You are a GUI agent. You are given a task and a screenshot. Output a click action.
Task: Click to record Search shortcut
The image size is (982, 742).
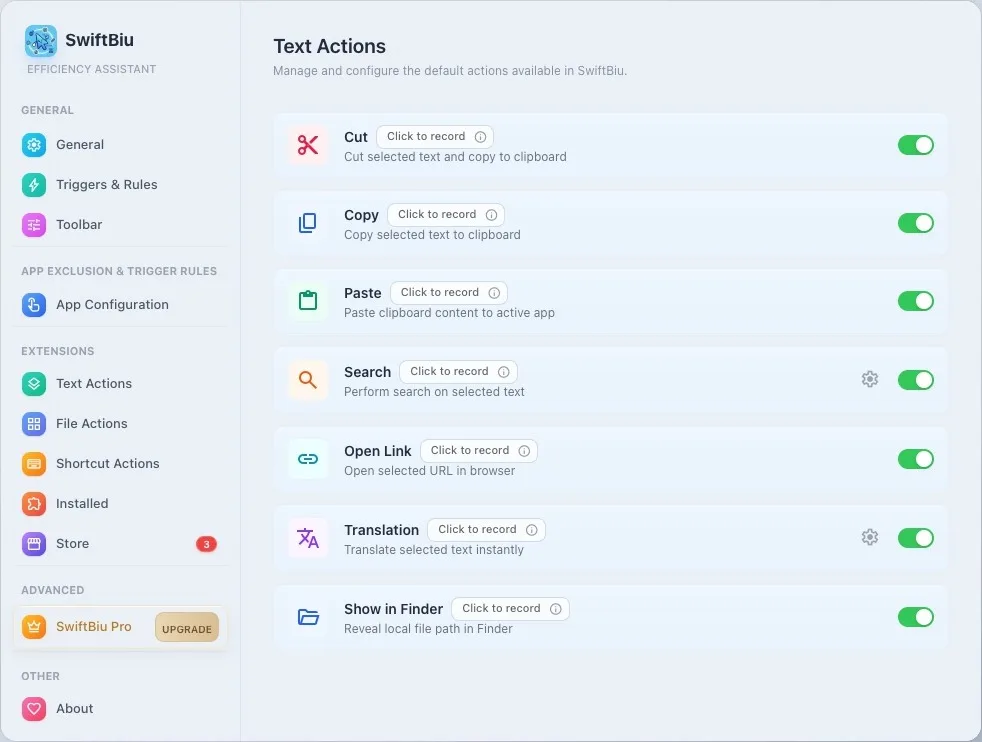point(458,372)
